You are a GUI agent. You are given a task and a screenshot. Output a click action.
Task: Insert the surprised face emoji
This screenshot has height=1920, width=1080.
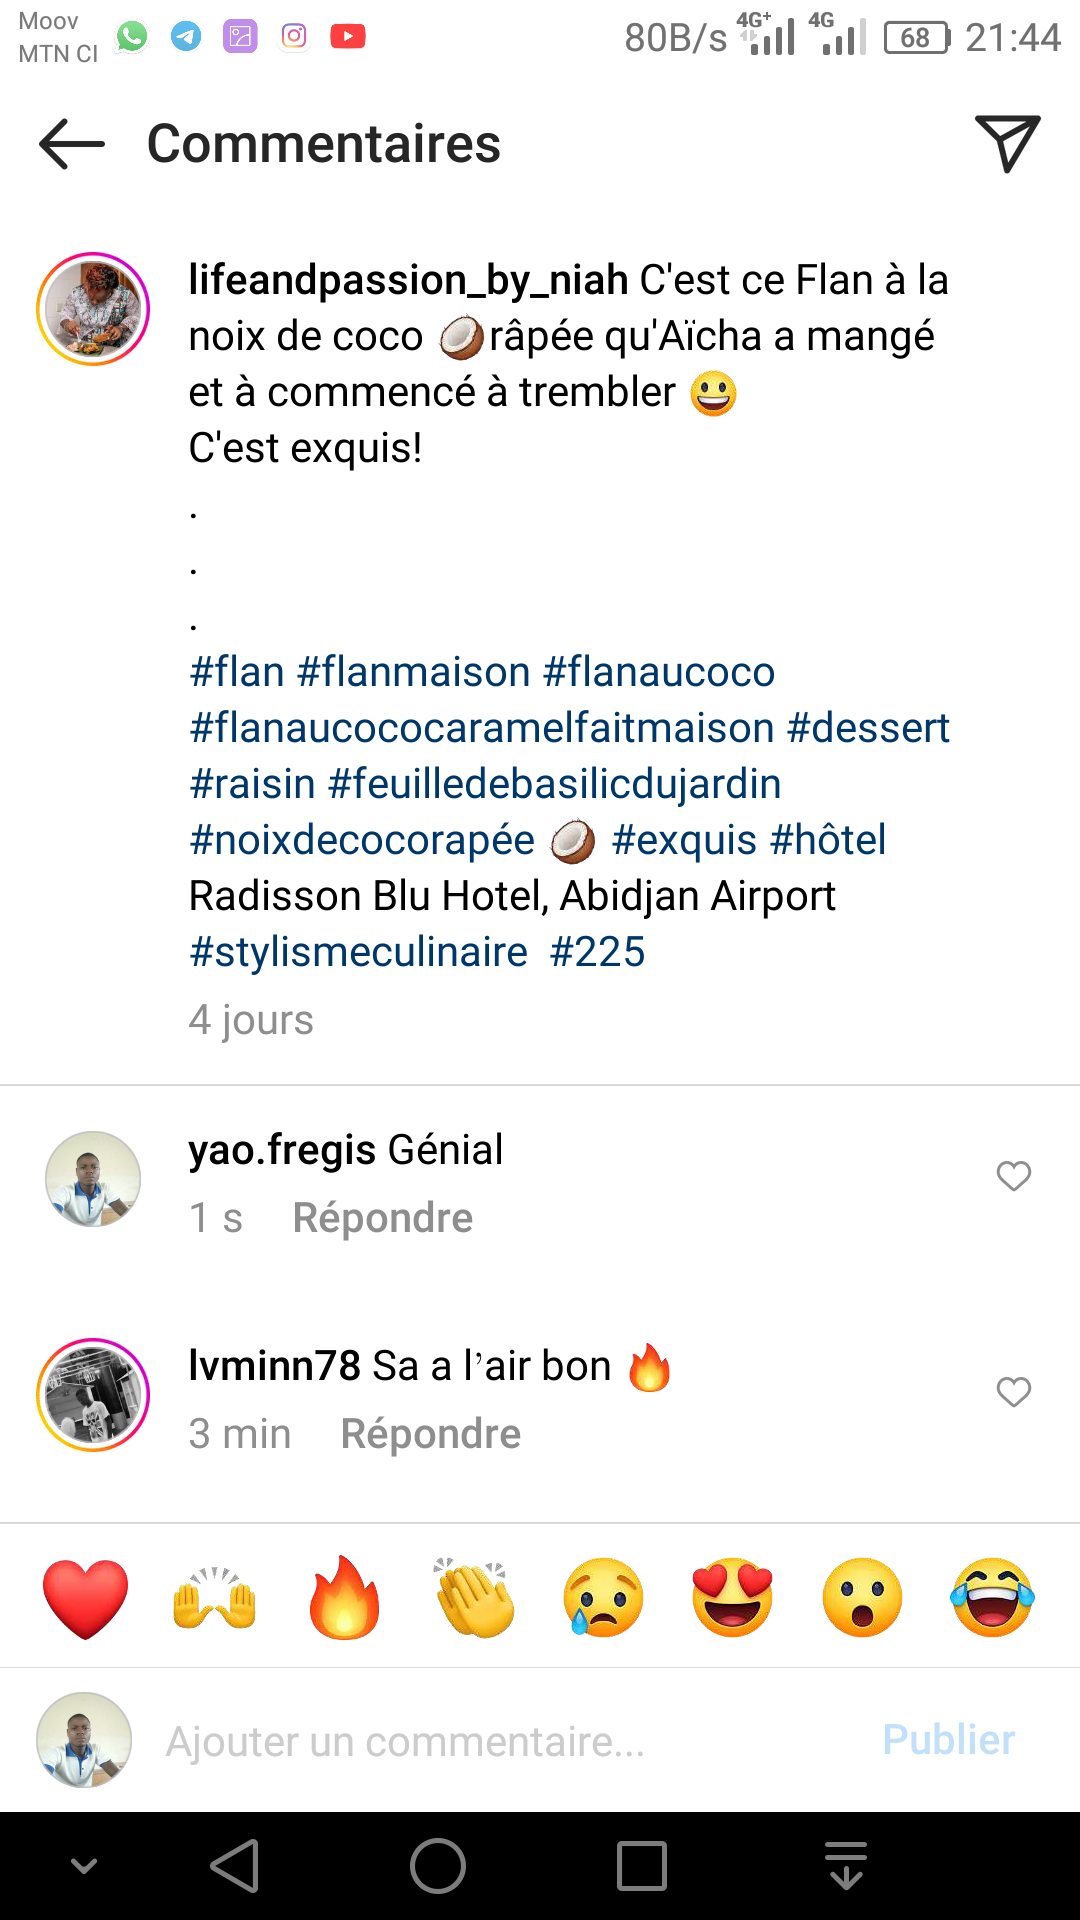[x=862, y=1597]
